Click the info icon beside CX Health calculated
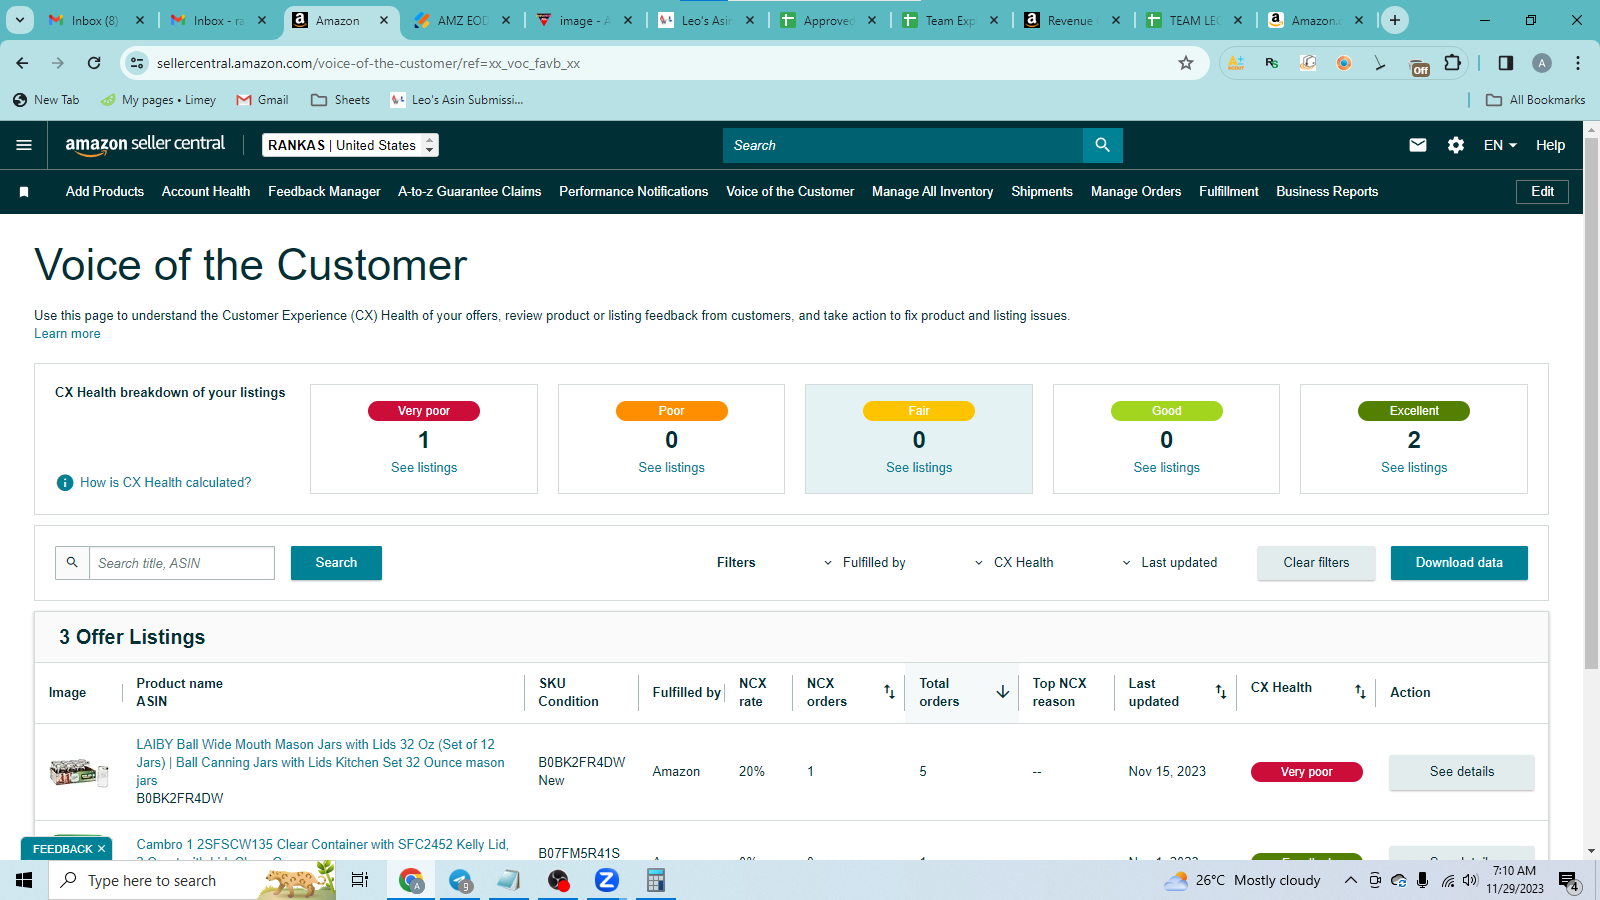1600x900 pixels. coord(65,483)
